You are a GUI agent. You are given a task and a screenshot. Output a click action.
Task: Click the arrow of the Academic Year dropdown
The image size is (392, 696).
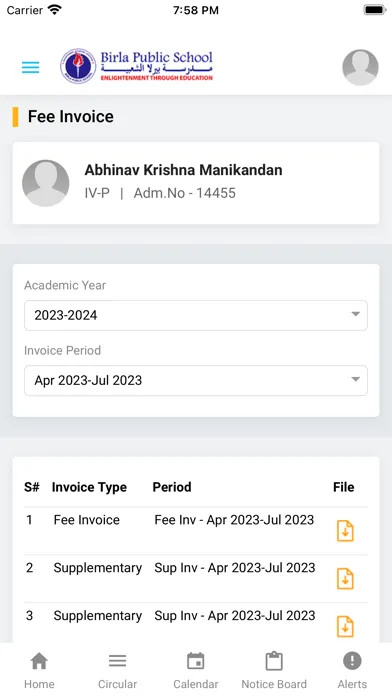[355, 314]
